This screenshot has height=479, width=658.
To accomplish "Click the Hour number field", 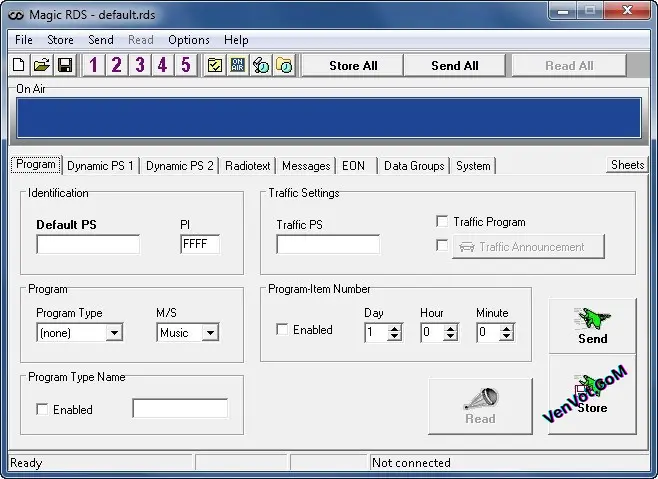I will (432, 332).
